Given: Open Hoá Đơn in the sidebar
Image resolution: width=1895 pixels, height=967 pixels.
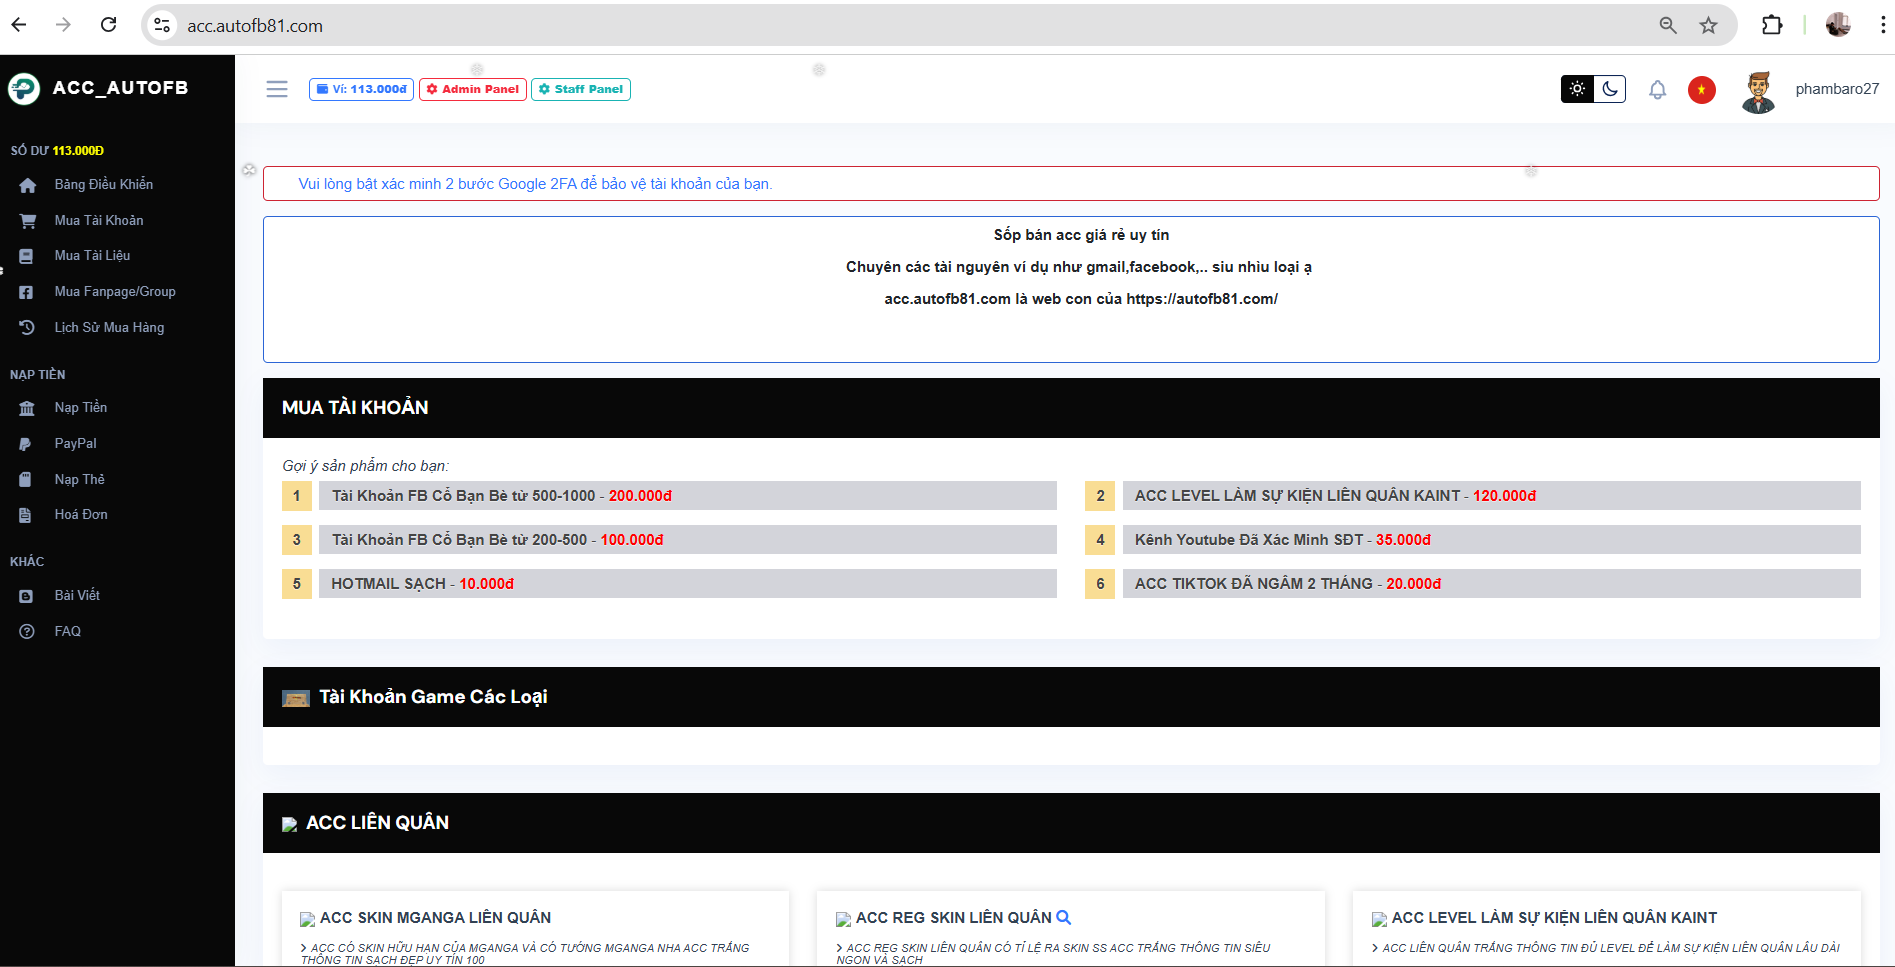Looking at the screenshot, I should tap(81, 515).
